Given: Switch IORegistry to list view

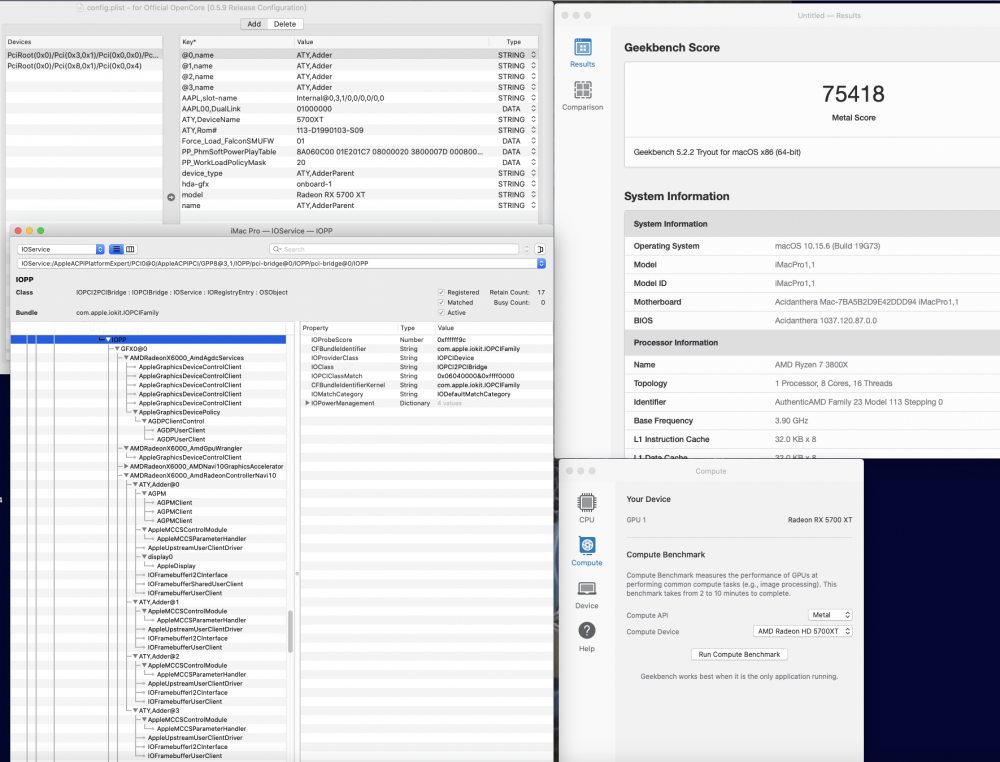Looking at the screenshot, I should coord(116,249).
